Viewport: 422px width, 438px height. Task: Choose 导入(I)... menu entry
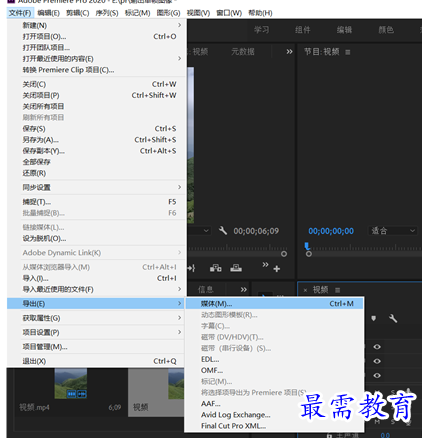tap(97, 278)
